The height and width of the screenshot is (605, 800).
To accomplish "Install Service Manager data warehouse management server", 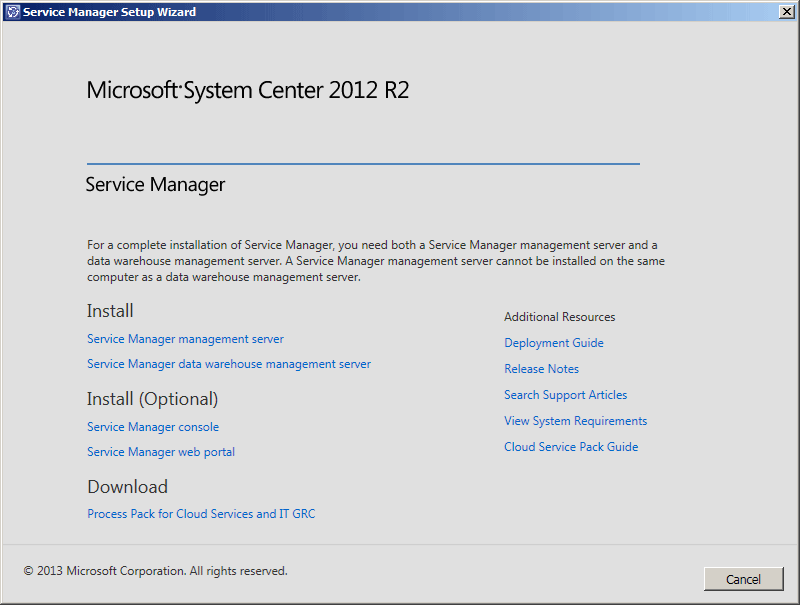I will pyautogui.click(x=229, y=364).
